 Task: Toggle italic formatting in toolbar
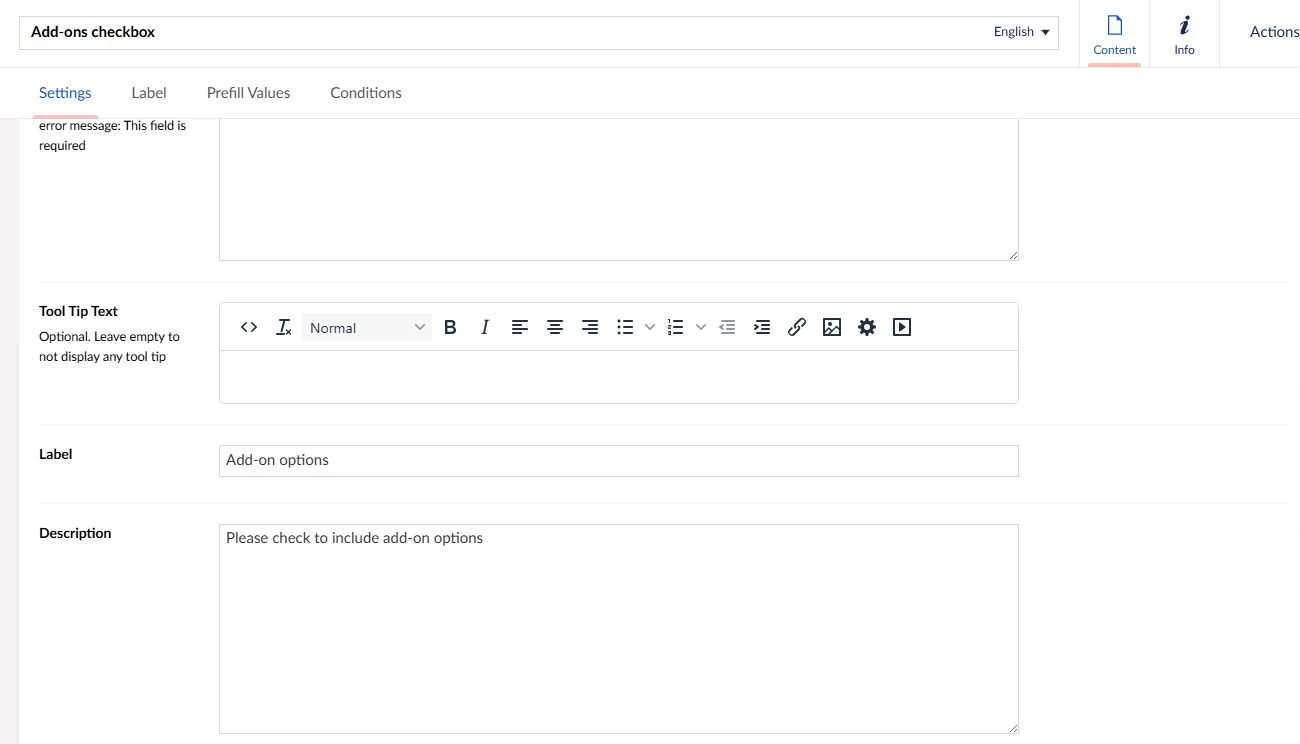485,327
